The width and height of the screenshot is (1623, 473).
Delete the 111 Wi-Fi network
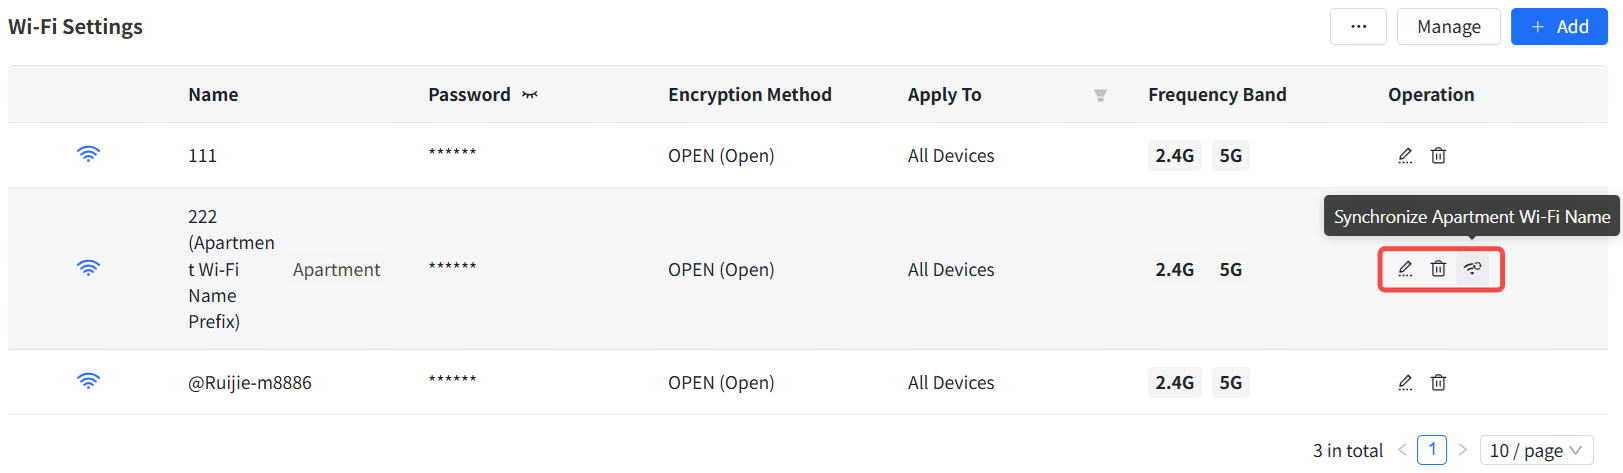point(1438,155)
